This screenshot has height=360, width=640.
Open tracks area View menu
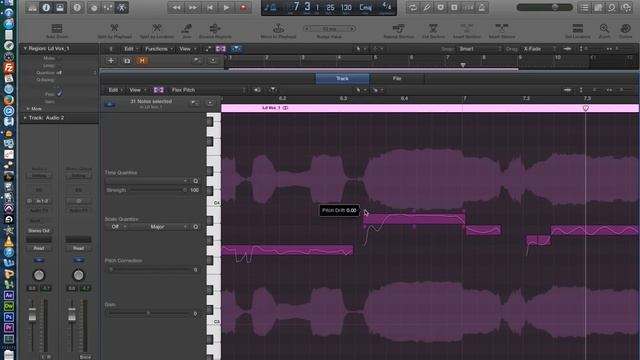pyautogui.click(x=187, y=49)
